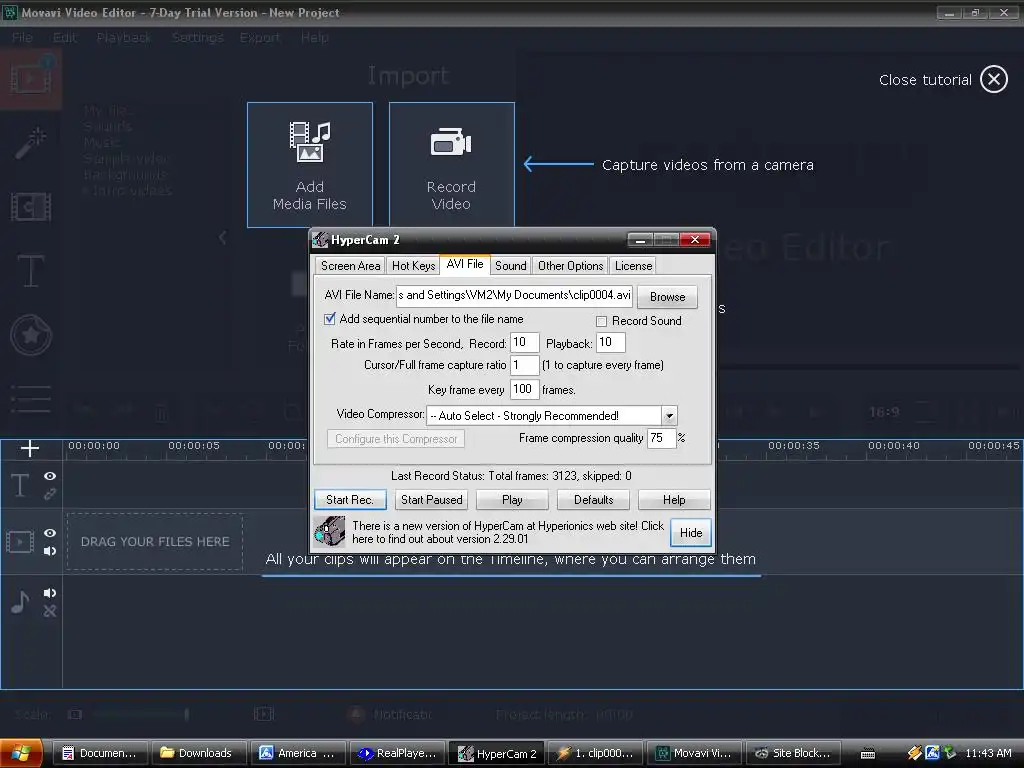Screen dimensions: 1024x768
Task: Click the AVI File Name field
Action: [514, 295]
